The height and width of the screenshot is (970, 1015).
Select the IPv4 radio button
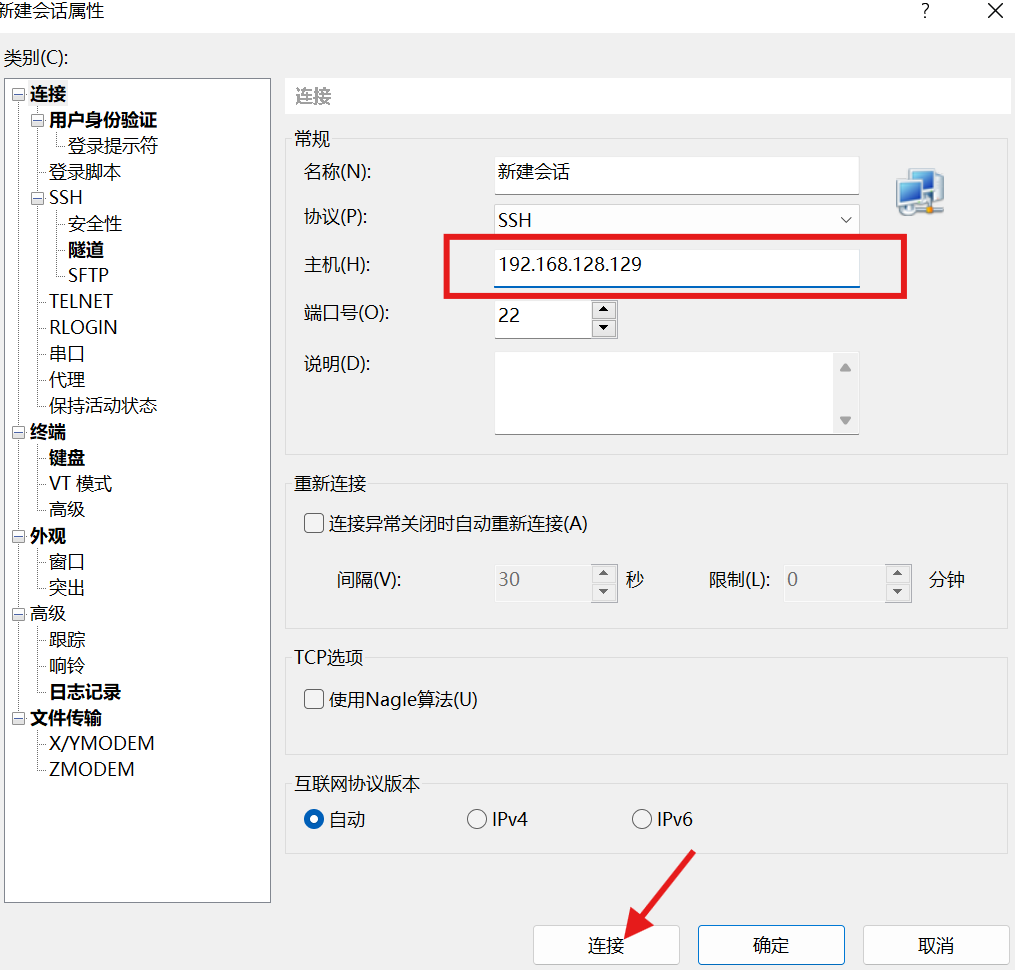click(477, 819)
